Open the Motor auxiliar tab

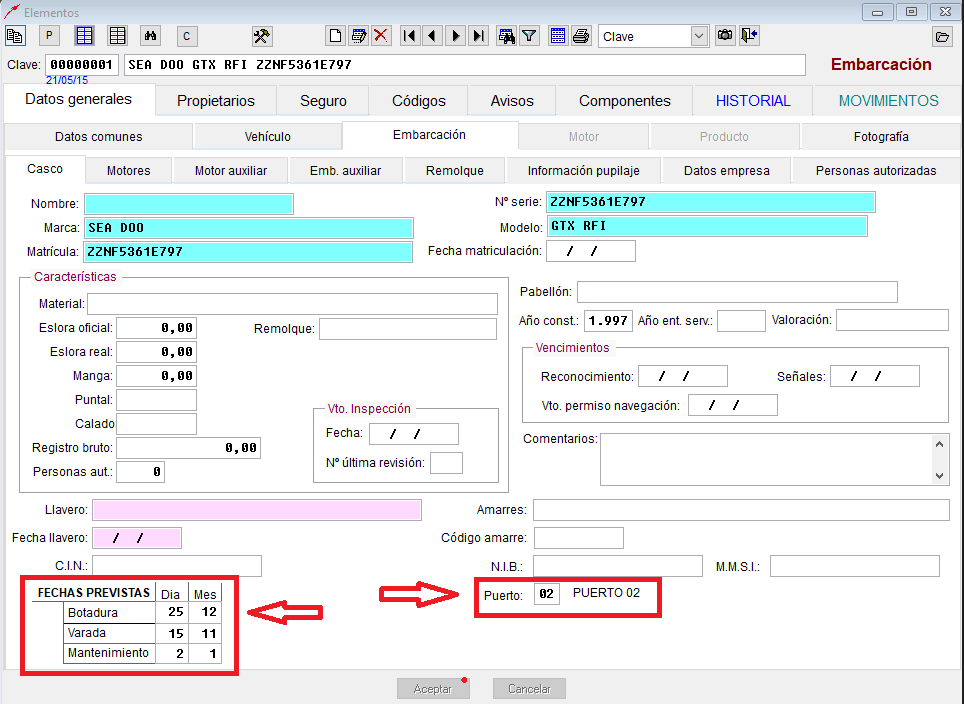231,170
